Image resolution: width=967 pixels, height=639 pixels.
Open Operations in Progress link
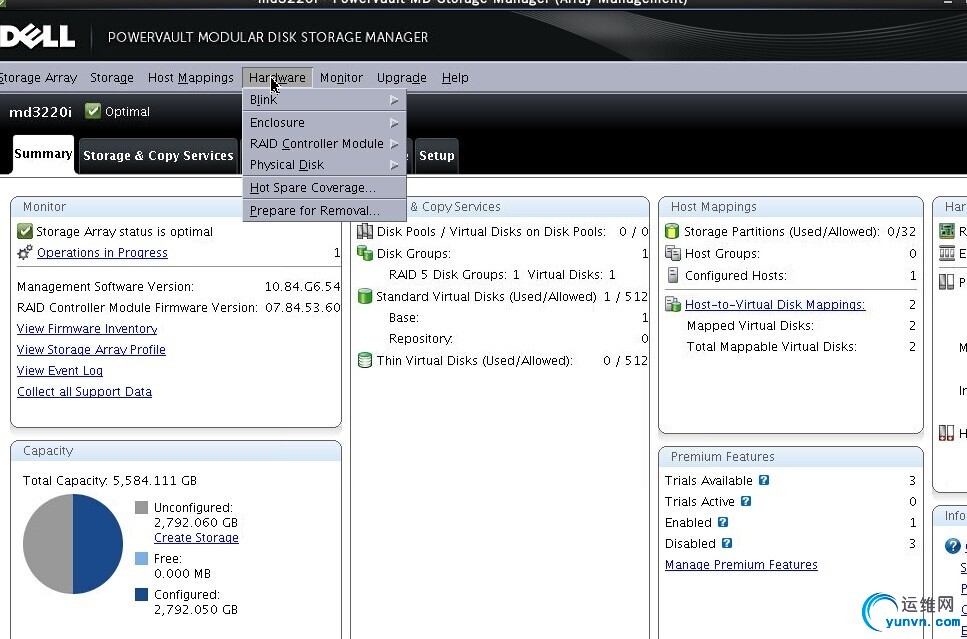tap(102, 253)
